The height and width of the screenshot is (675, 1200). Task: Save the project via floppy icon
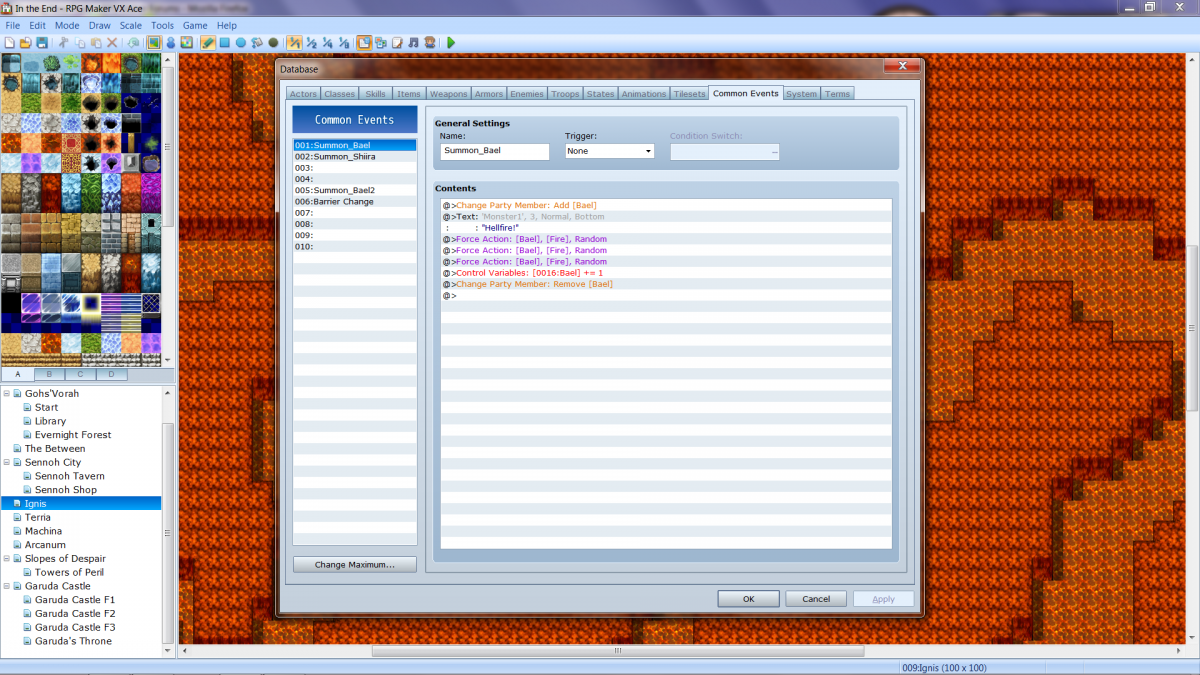(42, 43)
